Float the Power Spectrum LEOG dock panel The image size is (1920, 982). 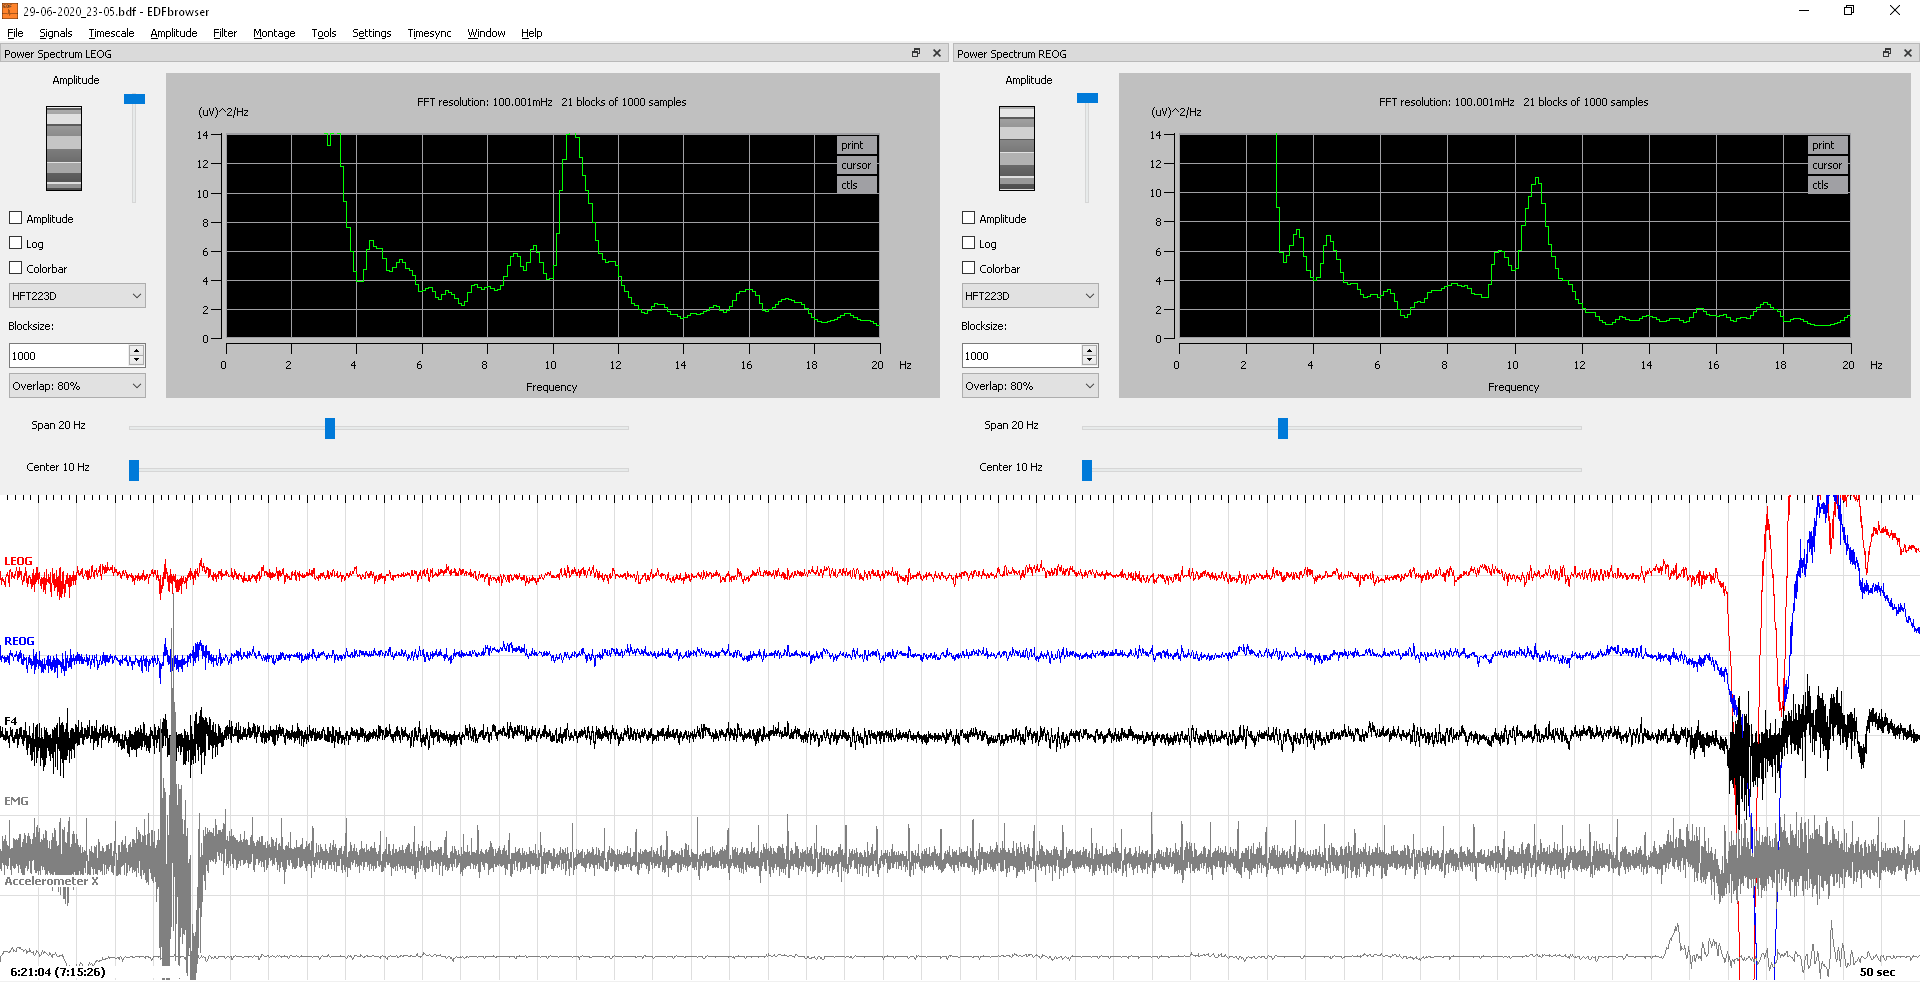click(916, 53)
